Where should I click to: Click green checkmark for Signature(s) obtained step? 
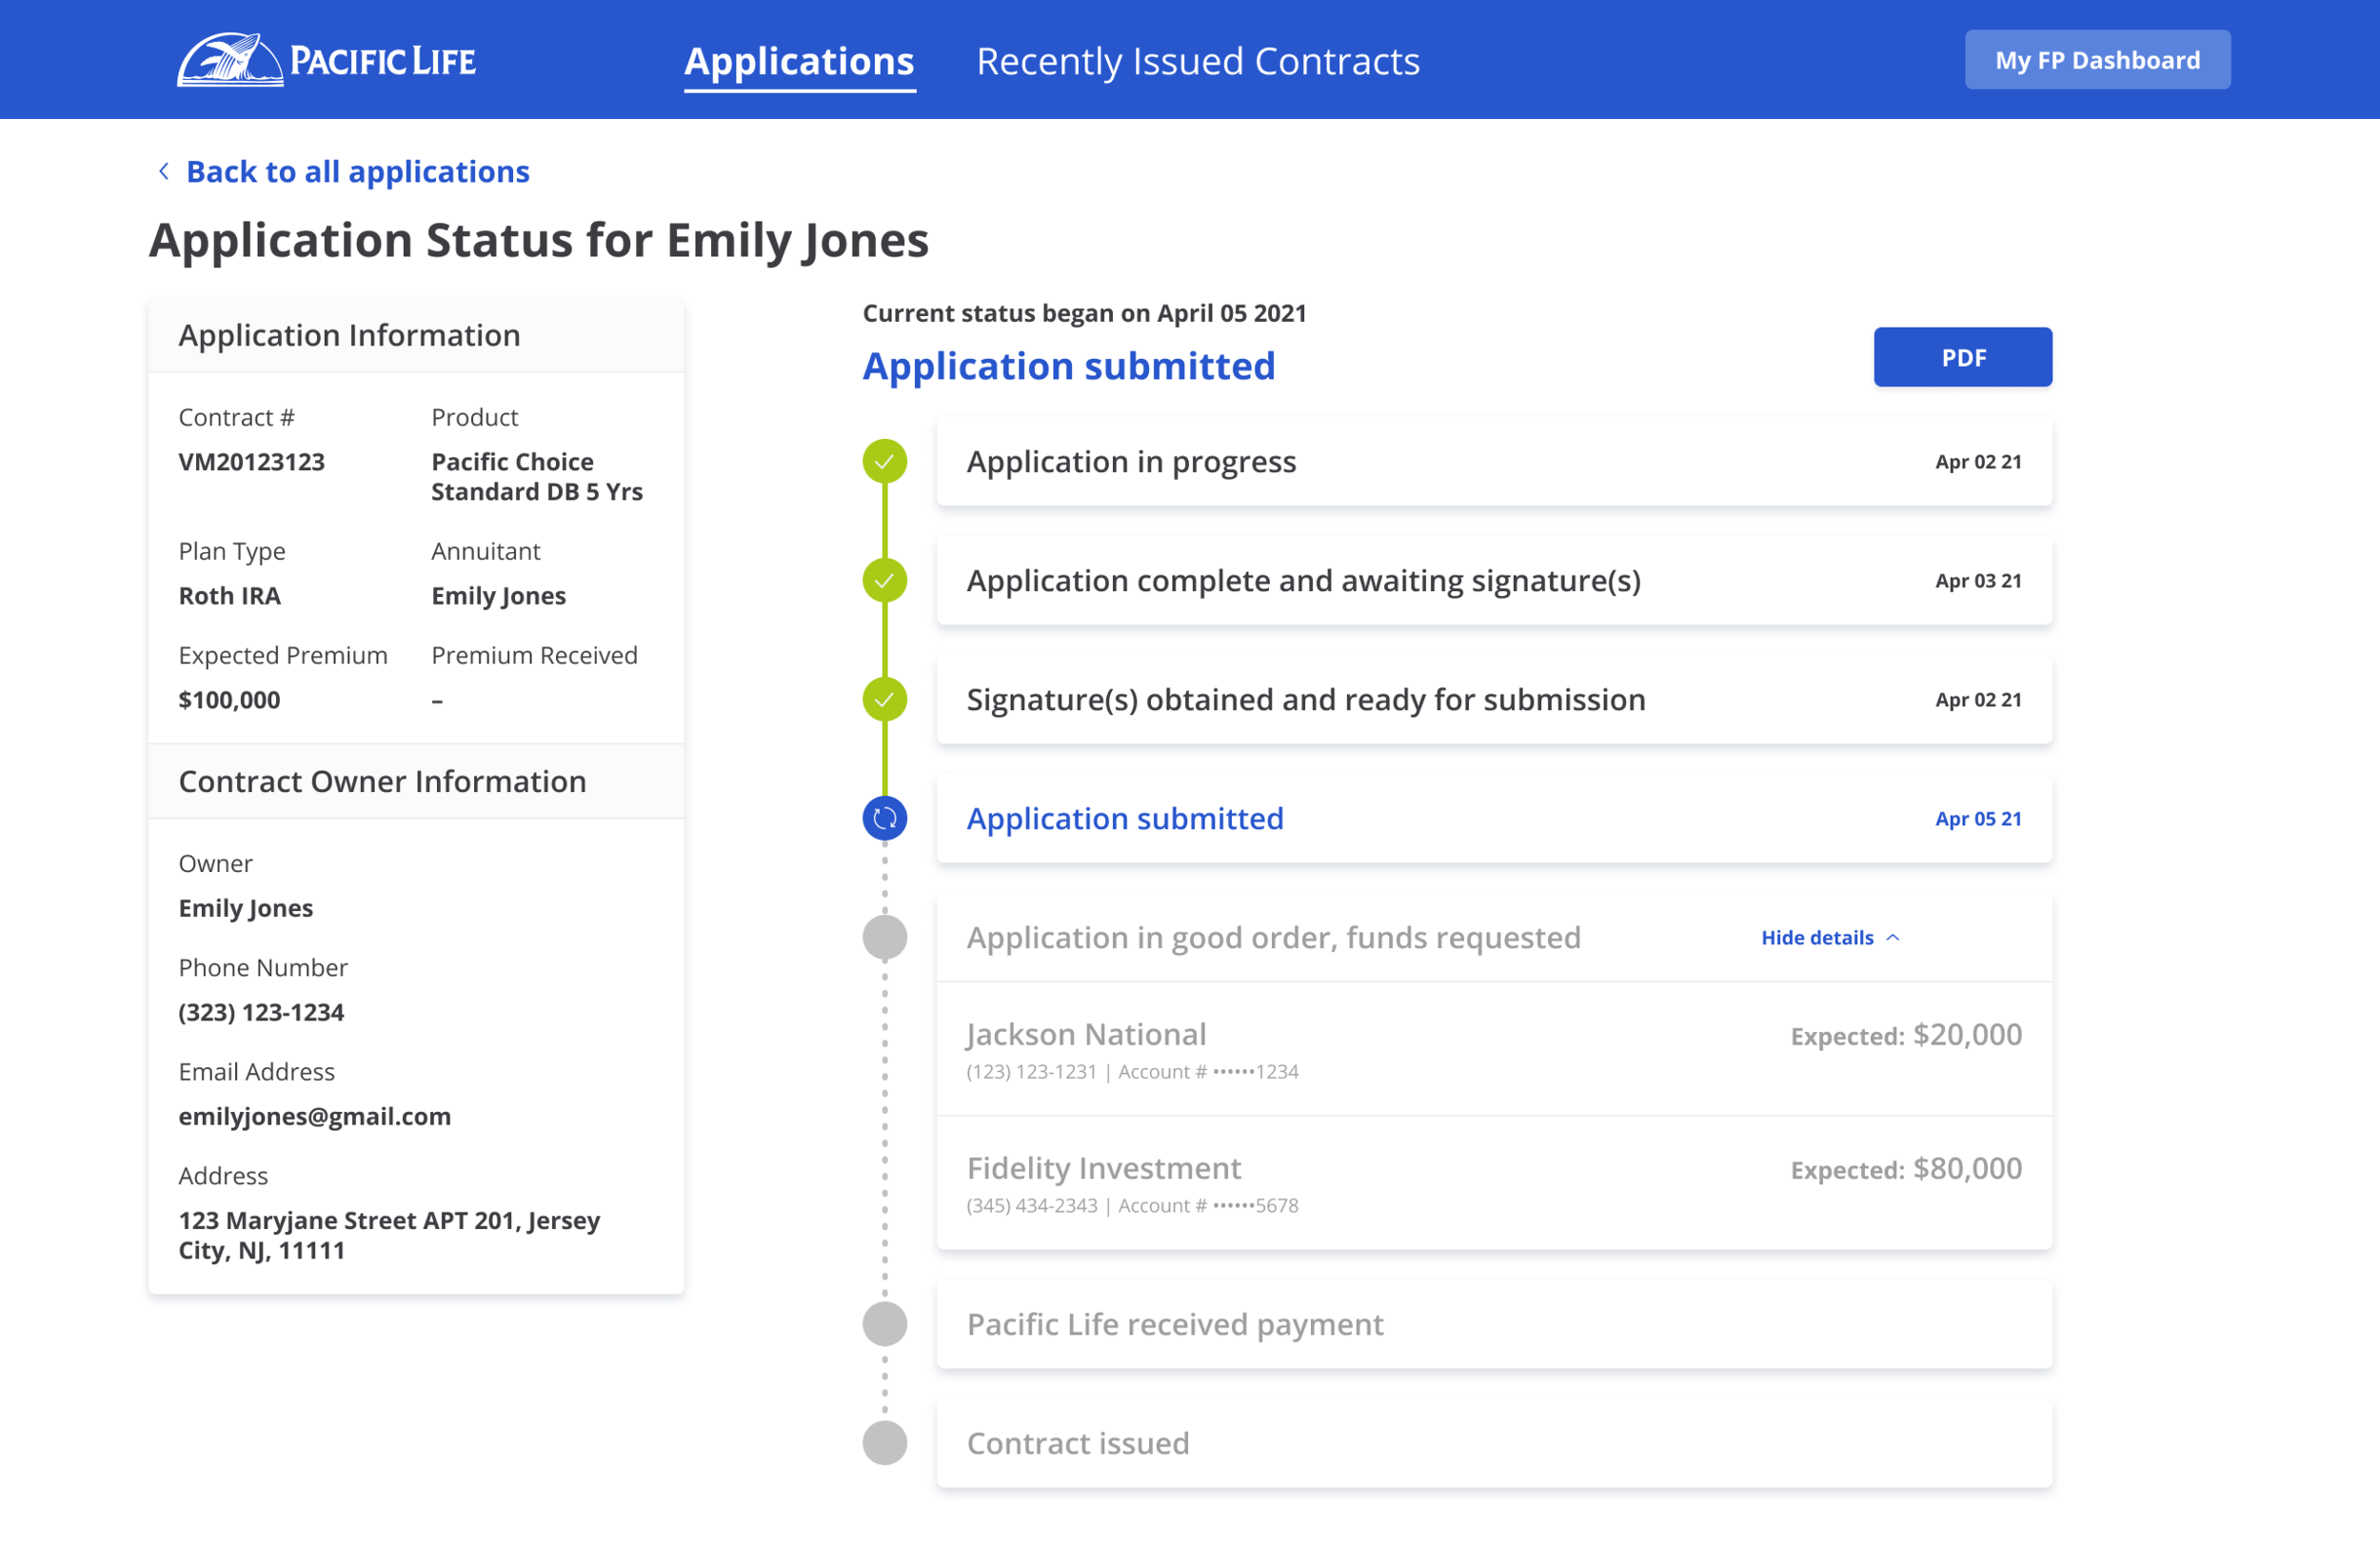[884, 700]
